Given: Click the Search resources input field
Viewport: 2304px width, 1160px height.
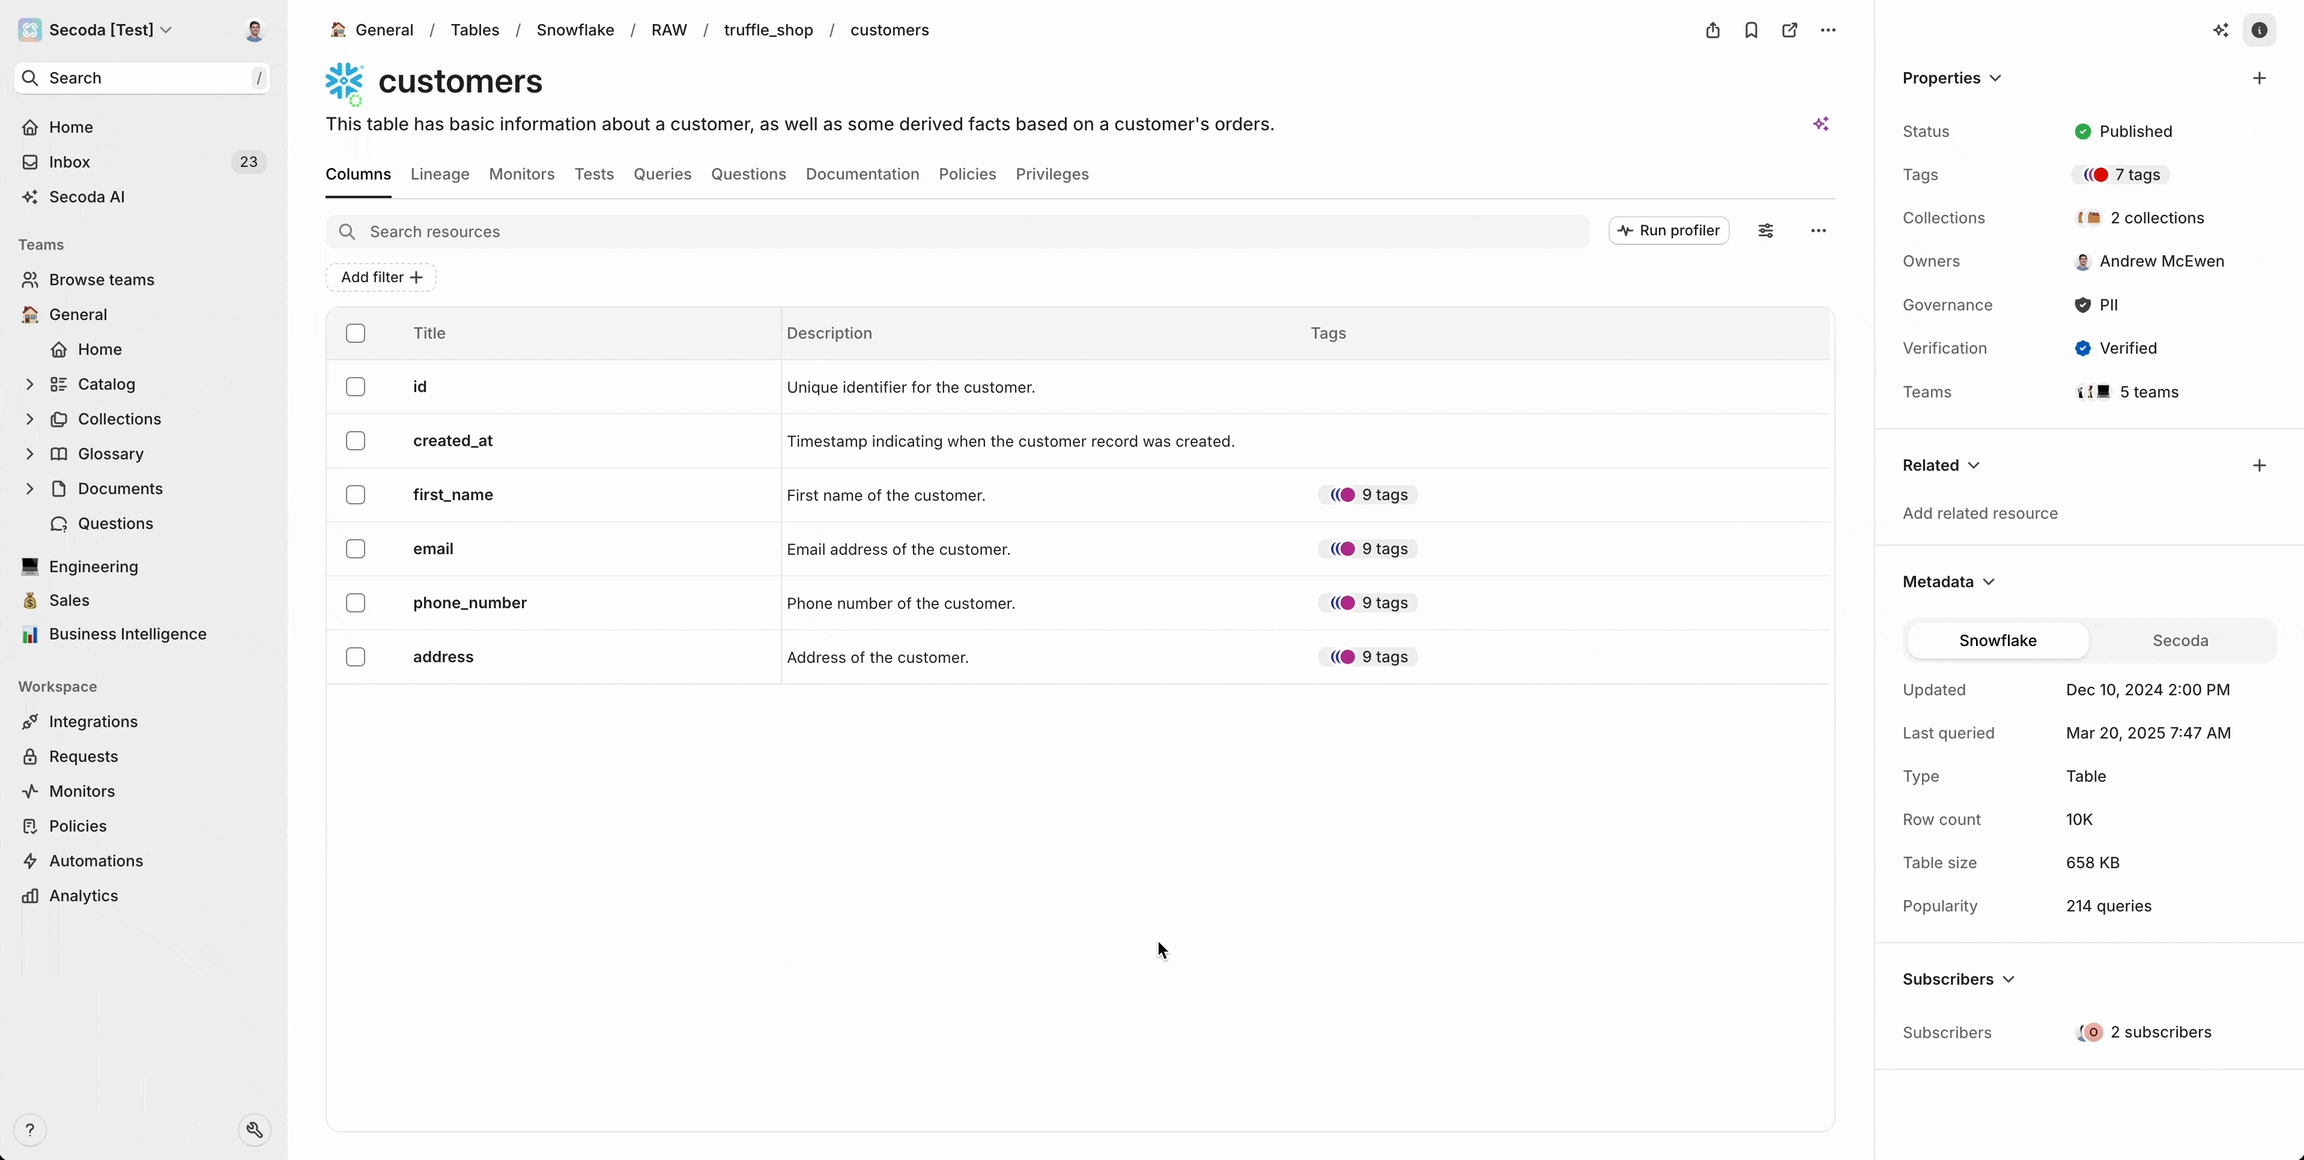Looking at the screenshot, I should (957, 232).
